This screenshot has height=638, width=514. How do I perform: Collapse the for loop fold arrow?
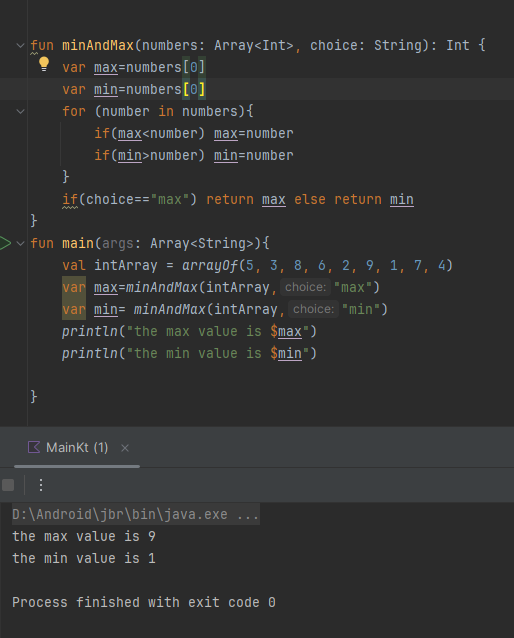click(x=20, y=111)
